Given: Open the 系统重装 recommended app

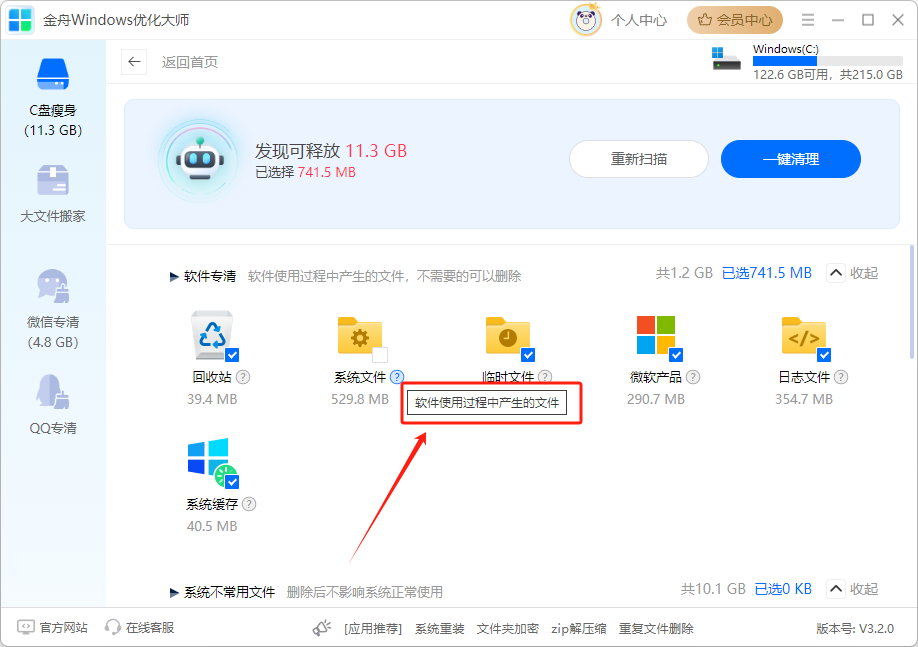Looking at the screenshot, I should tap(440, 629).
